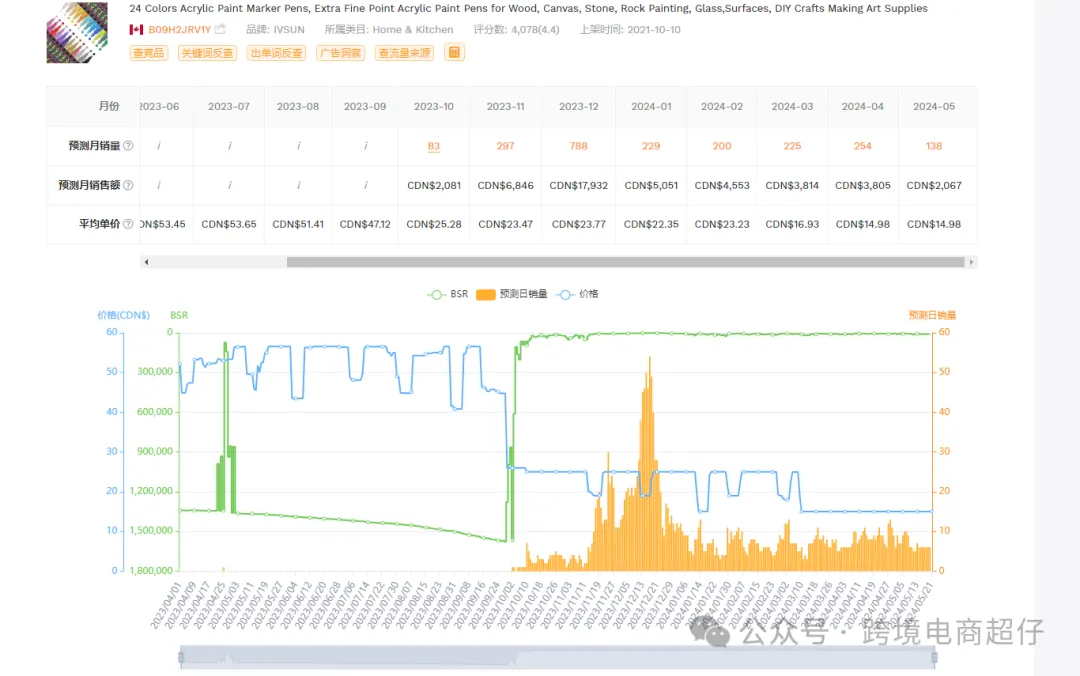Open 广告洞察 insights

click(340, 53)
